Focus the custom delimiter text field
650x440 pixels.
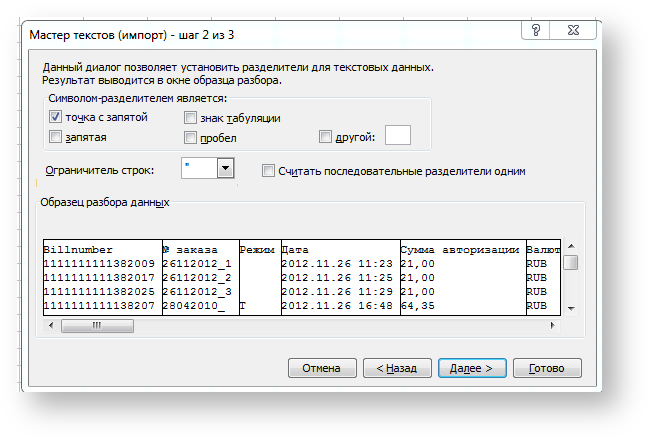pos(397,136)
